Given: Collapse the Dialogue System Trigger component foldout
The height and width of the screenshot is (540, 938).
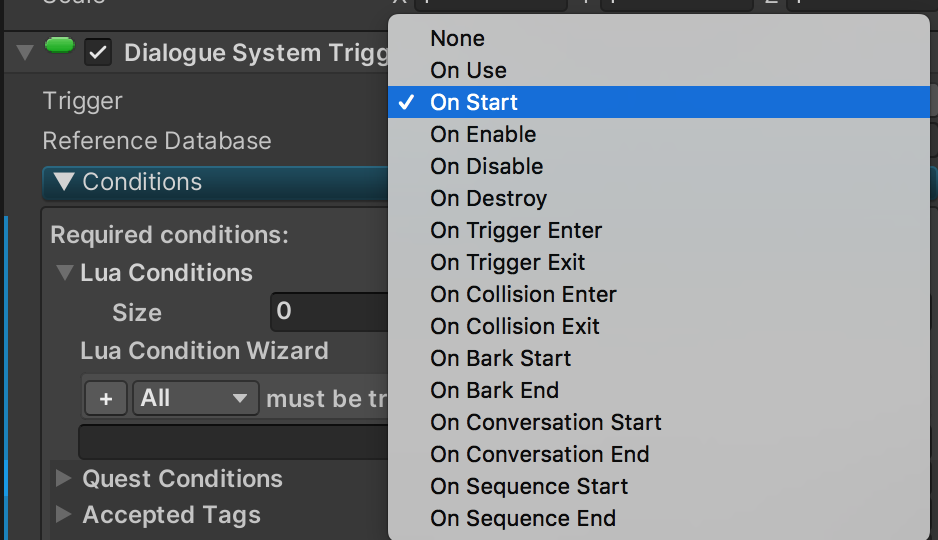Looking at the screenshot, I should pyautogui.click(x=25, y=53).
